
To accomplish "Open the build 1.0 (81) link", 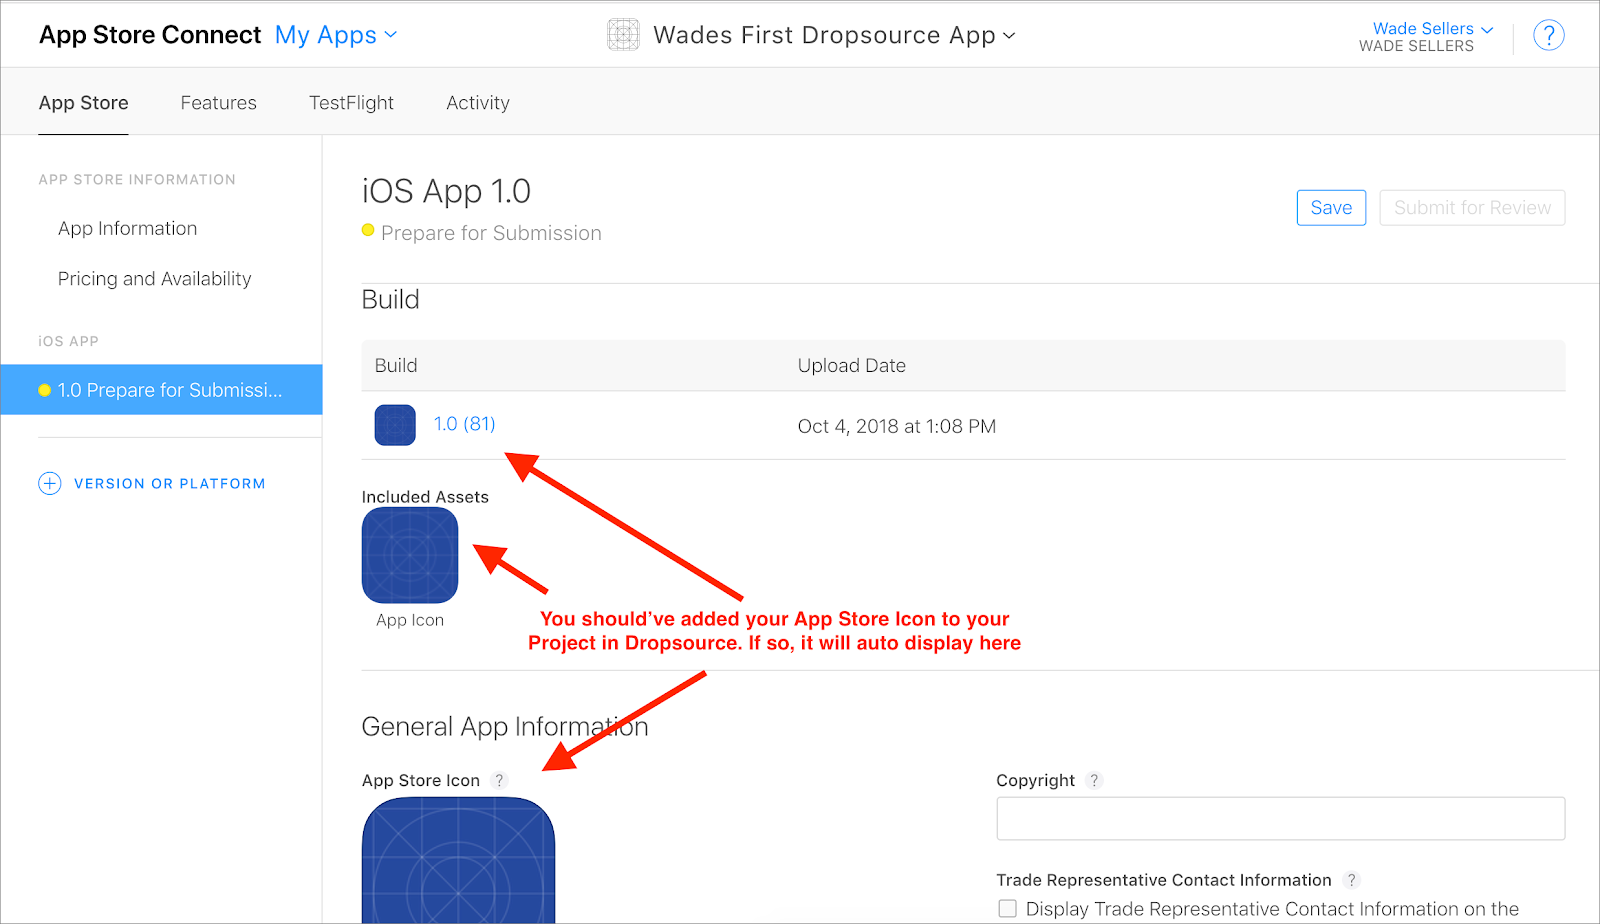I will (x=464, y=424).
